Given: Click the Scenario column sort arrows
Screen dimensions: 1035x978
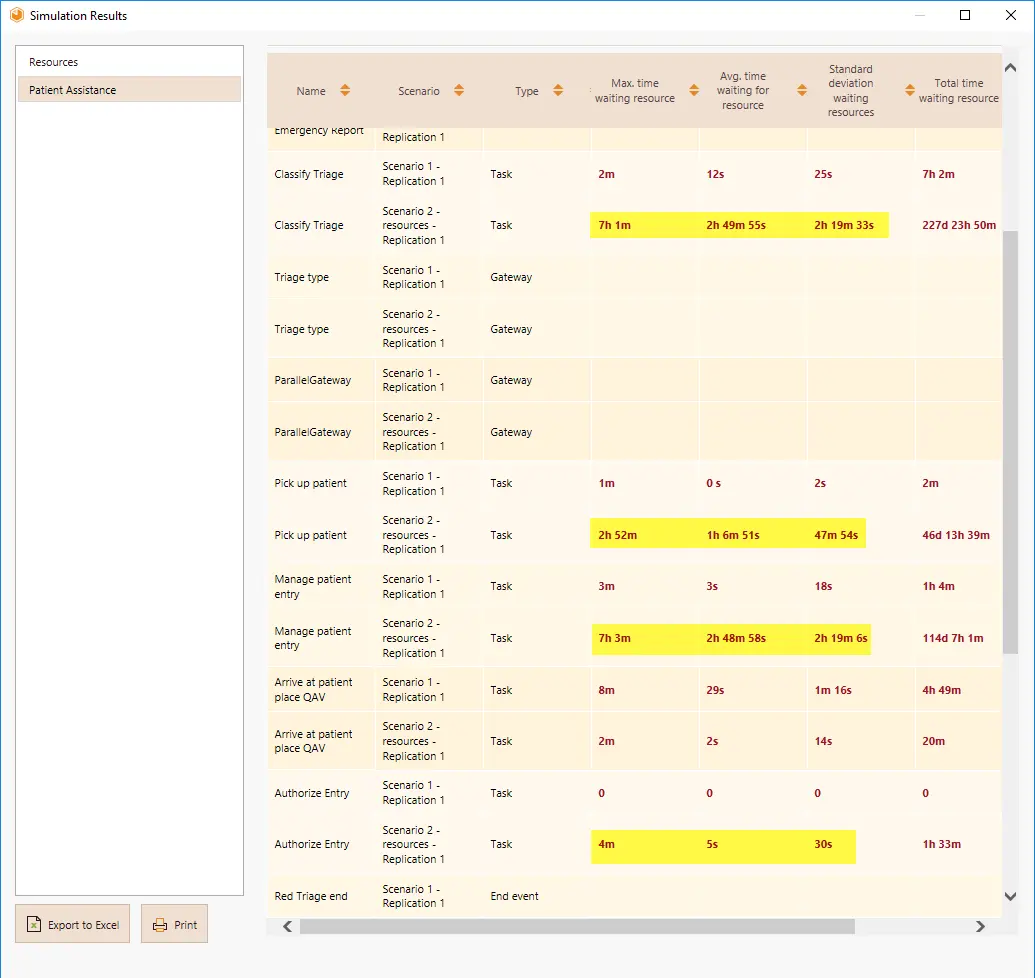Looking at the screenshot, I should (x=459, y=90).
